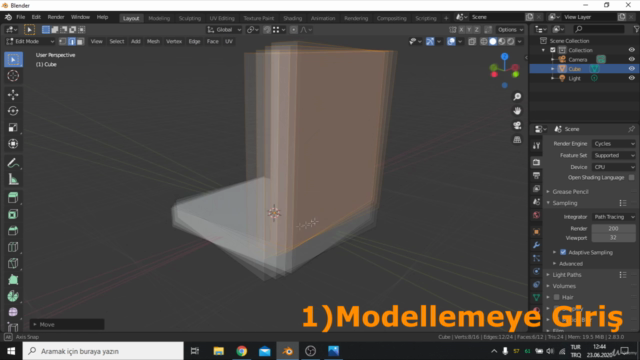
Task: Toggle camera view icon
Action: click(517, 125)
